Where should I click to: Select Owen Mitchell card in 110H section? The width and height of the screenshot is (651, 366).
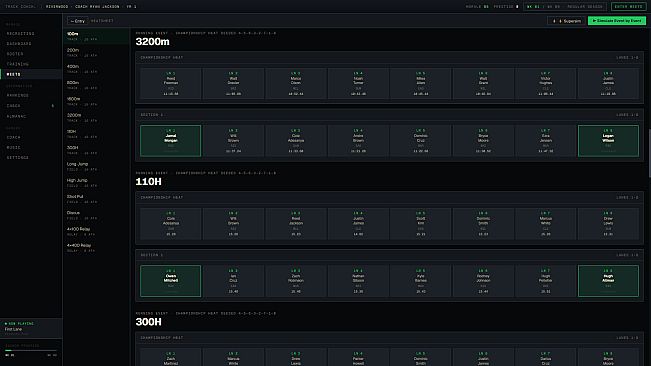pos(171,281)
